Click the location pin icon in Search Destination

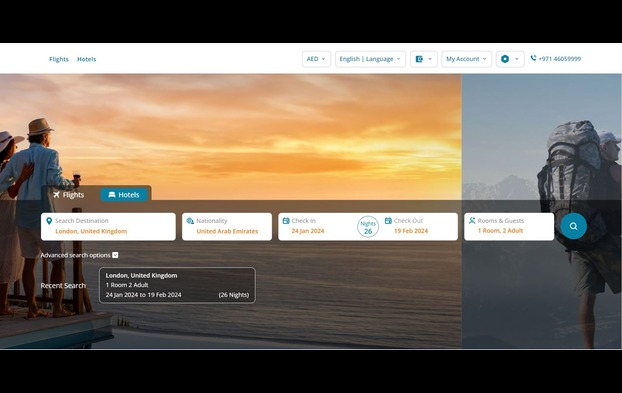(x=49, y=221)
